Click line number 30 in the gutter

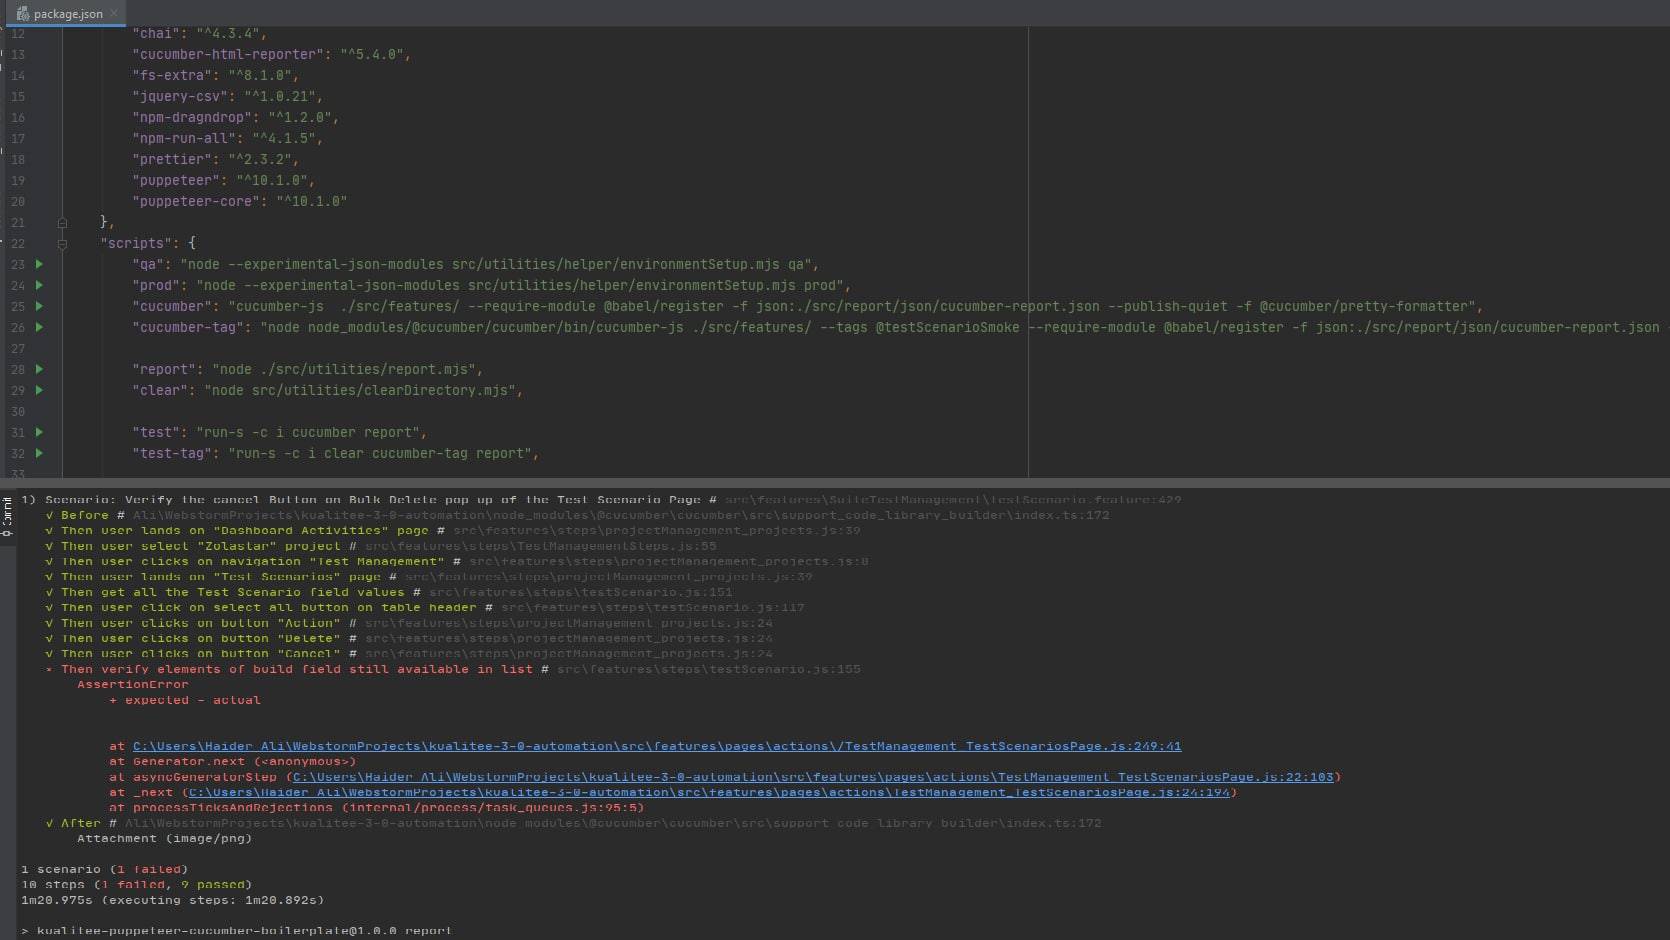tap(18, 411)
